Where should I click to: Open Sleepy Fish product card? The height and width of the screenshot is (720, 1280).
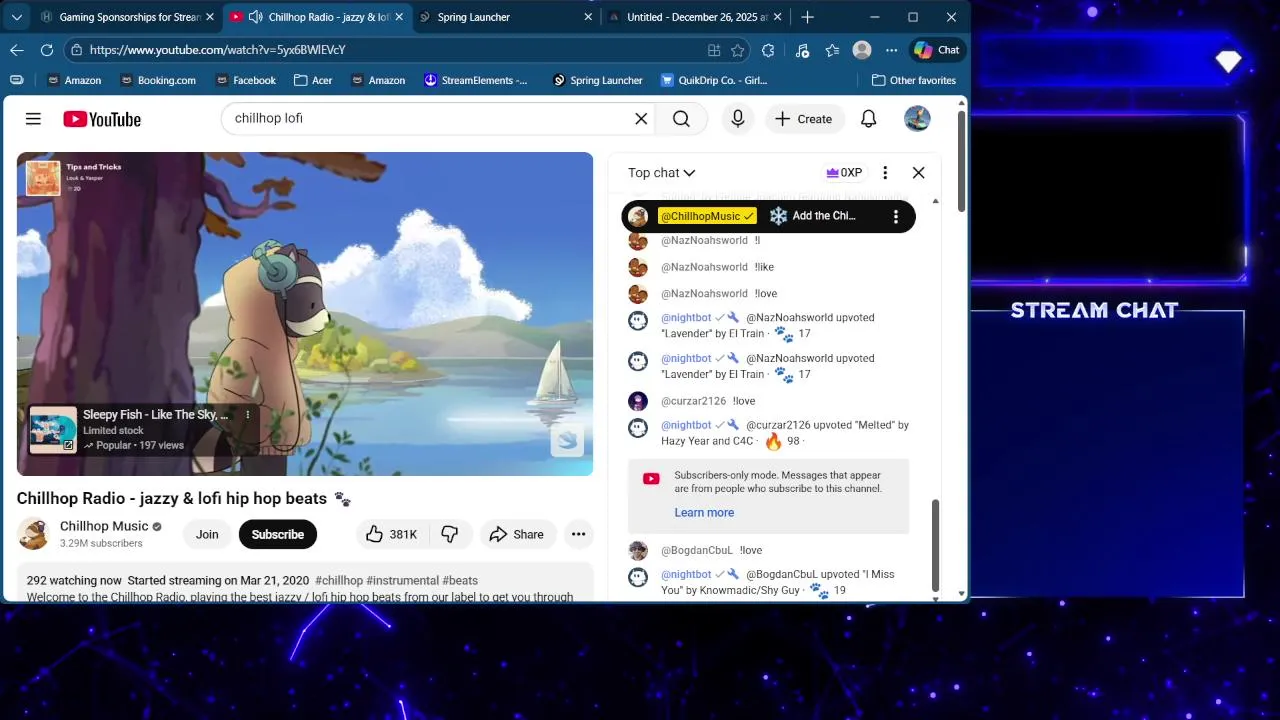pyautogui.click(x=144, y=429)
